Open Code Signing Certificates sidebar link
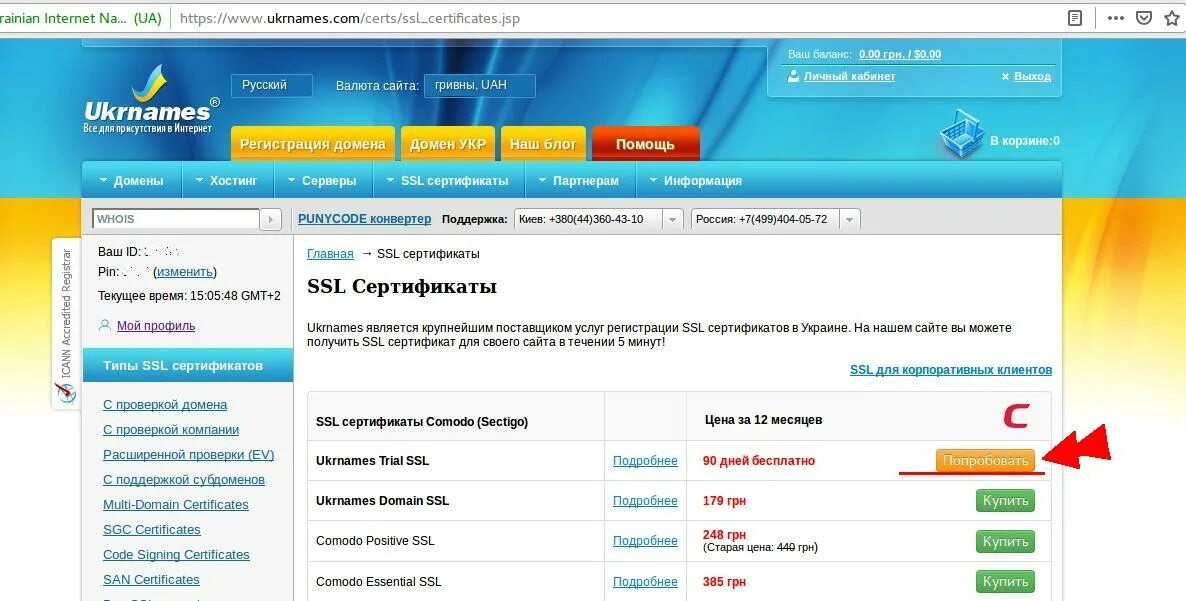Image resolution: width=1186 pixels, height=601 pixels. pos(176,554)
